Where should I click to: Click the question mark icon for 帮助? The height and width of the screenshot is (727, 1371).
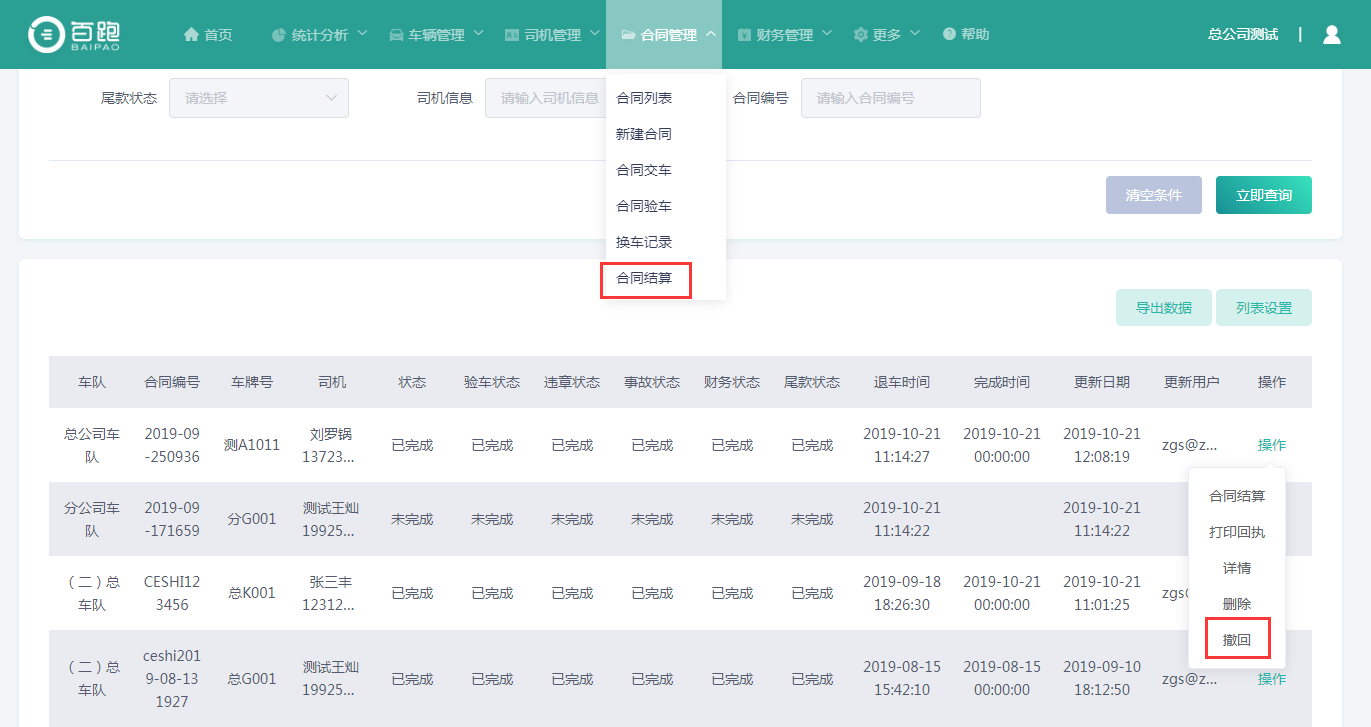[949, 34]
